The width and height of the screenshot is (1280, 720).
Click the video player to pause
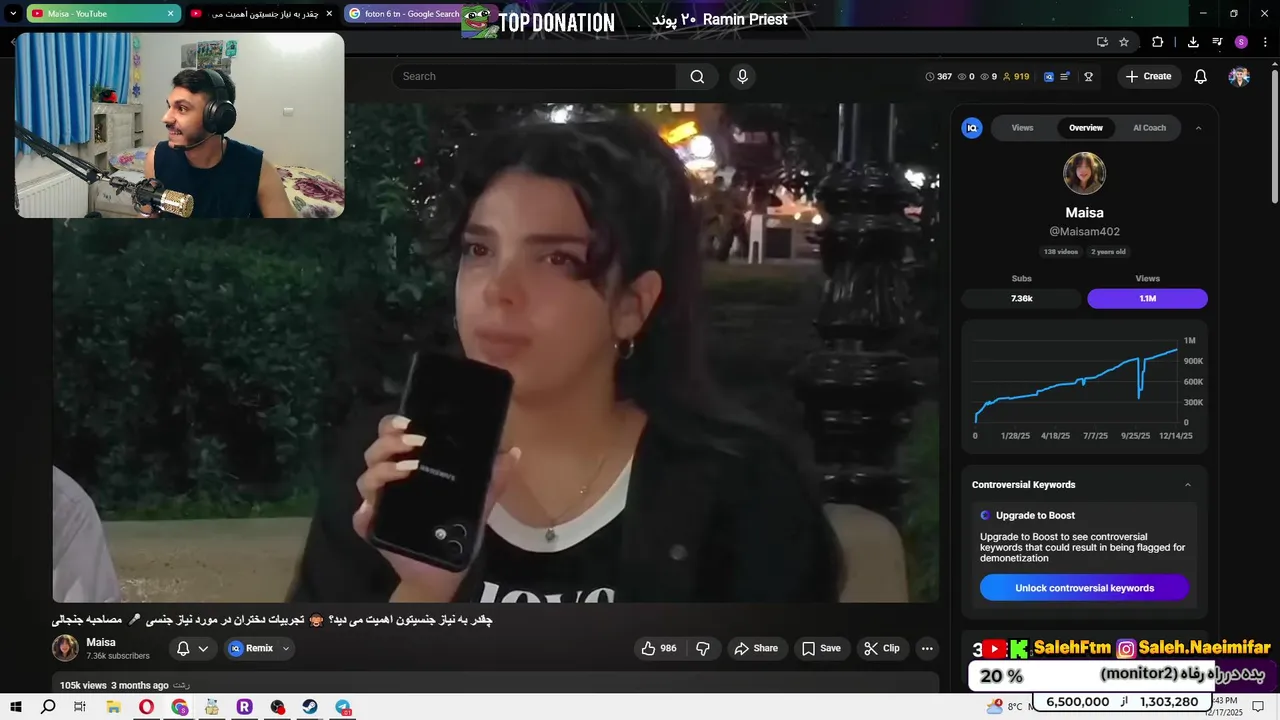pos(496,352)
